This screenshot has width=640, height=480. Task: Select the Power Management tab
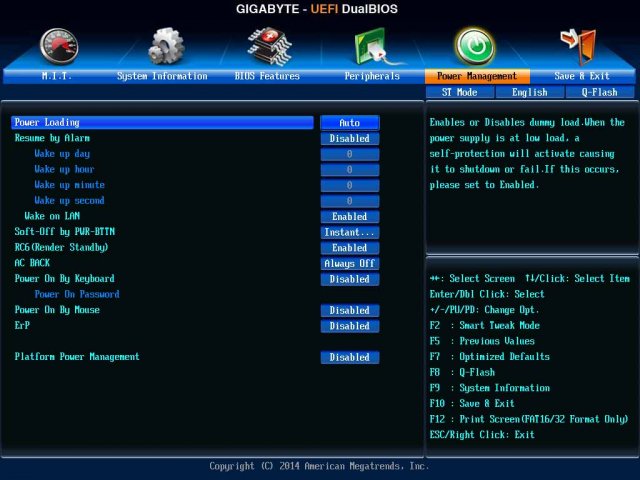477,76
